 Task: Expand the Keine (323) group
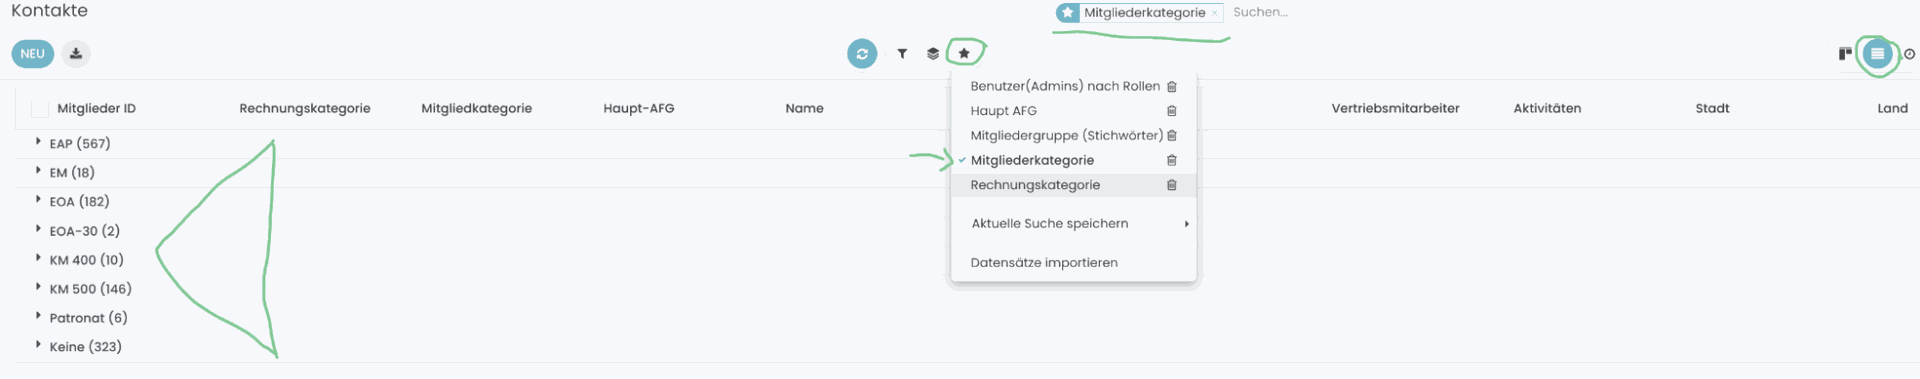[x=38, y=345]
